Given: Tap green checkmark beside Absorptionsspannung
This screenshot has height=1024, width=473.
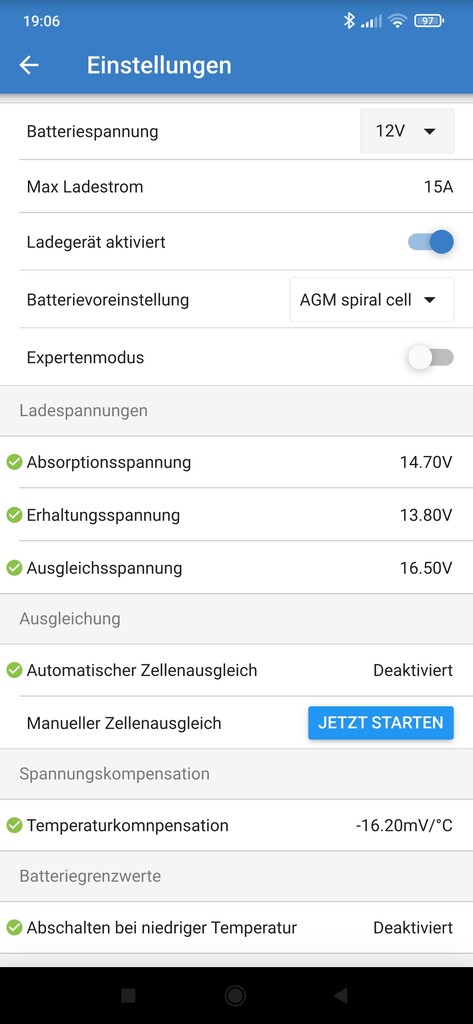Looking at the screenshot, I should [14, 462].
